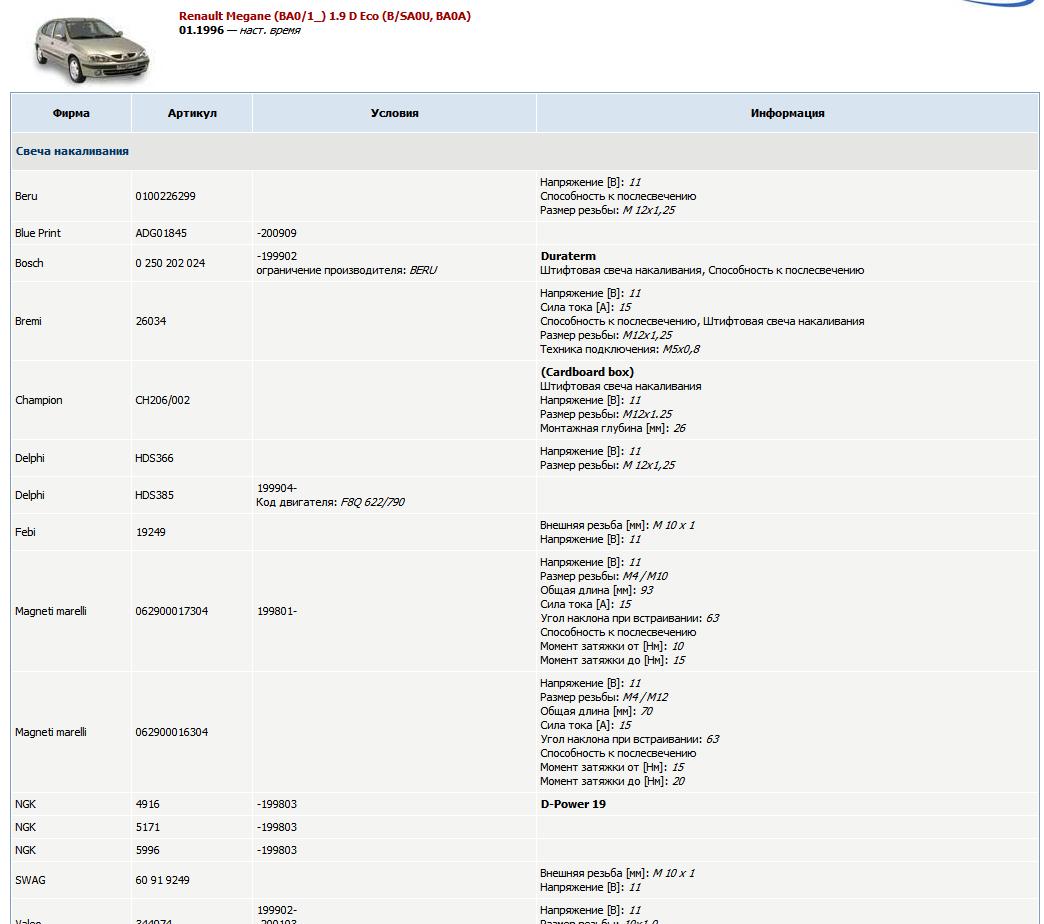Select article 0 250 202 024
The image size is (1044, 924).
coord(170,263)
